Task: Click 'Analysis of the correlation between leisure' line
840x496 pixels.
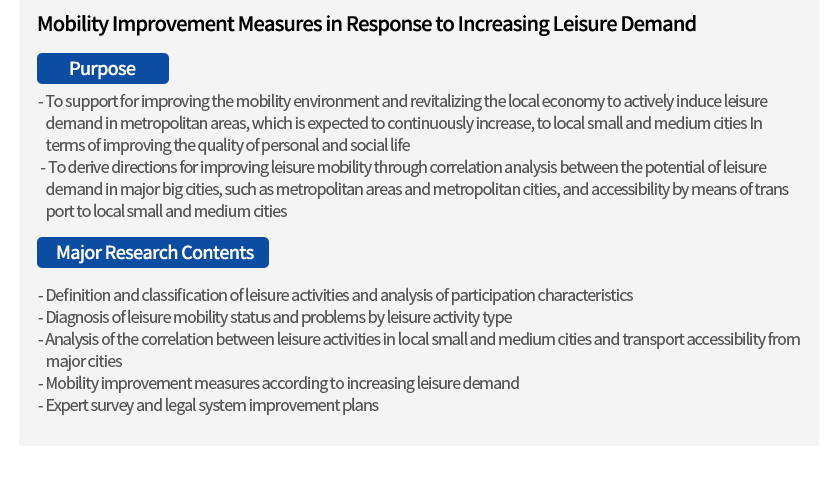Action: pos(419,339)
